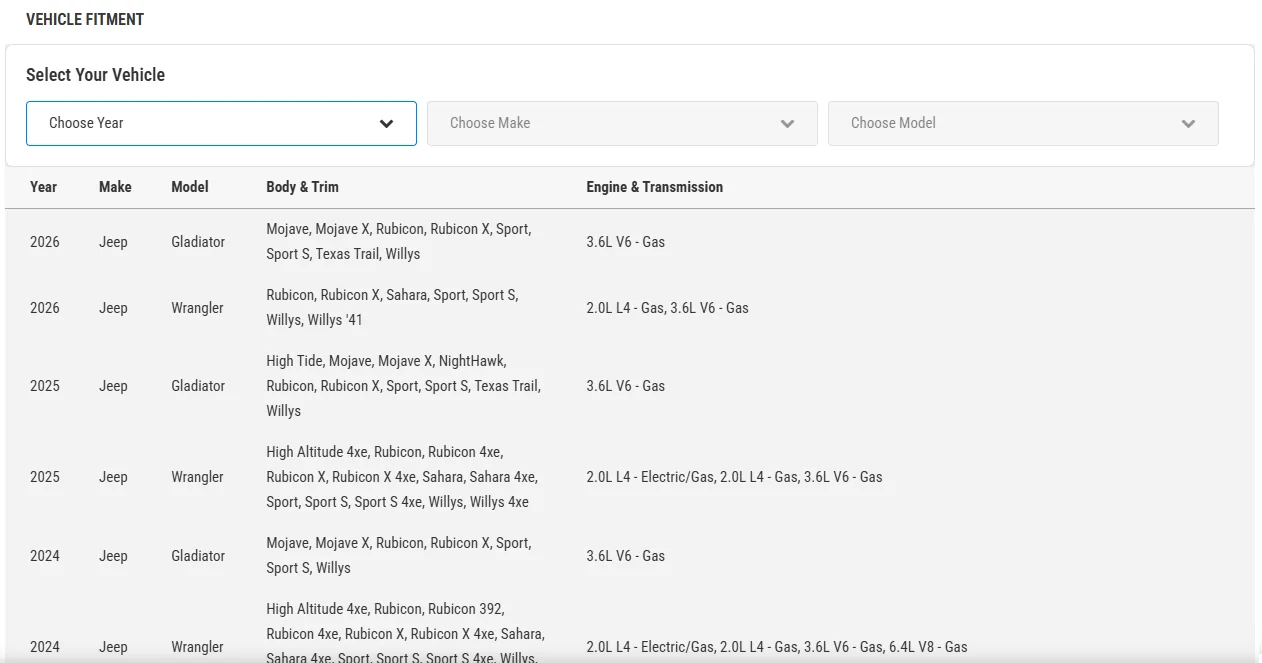This screenshot has width=1262, height=663.
Task: Click the Select Your Vehicle heading
Action: click(95, 75)
